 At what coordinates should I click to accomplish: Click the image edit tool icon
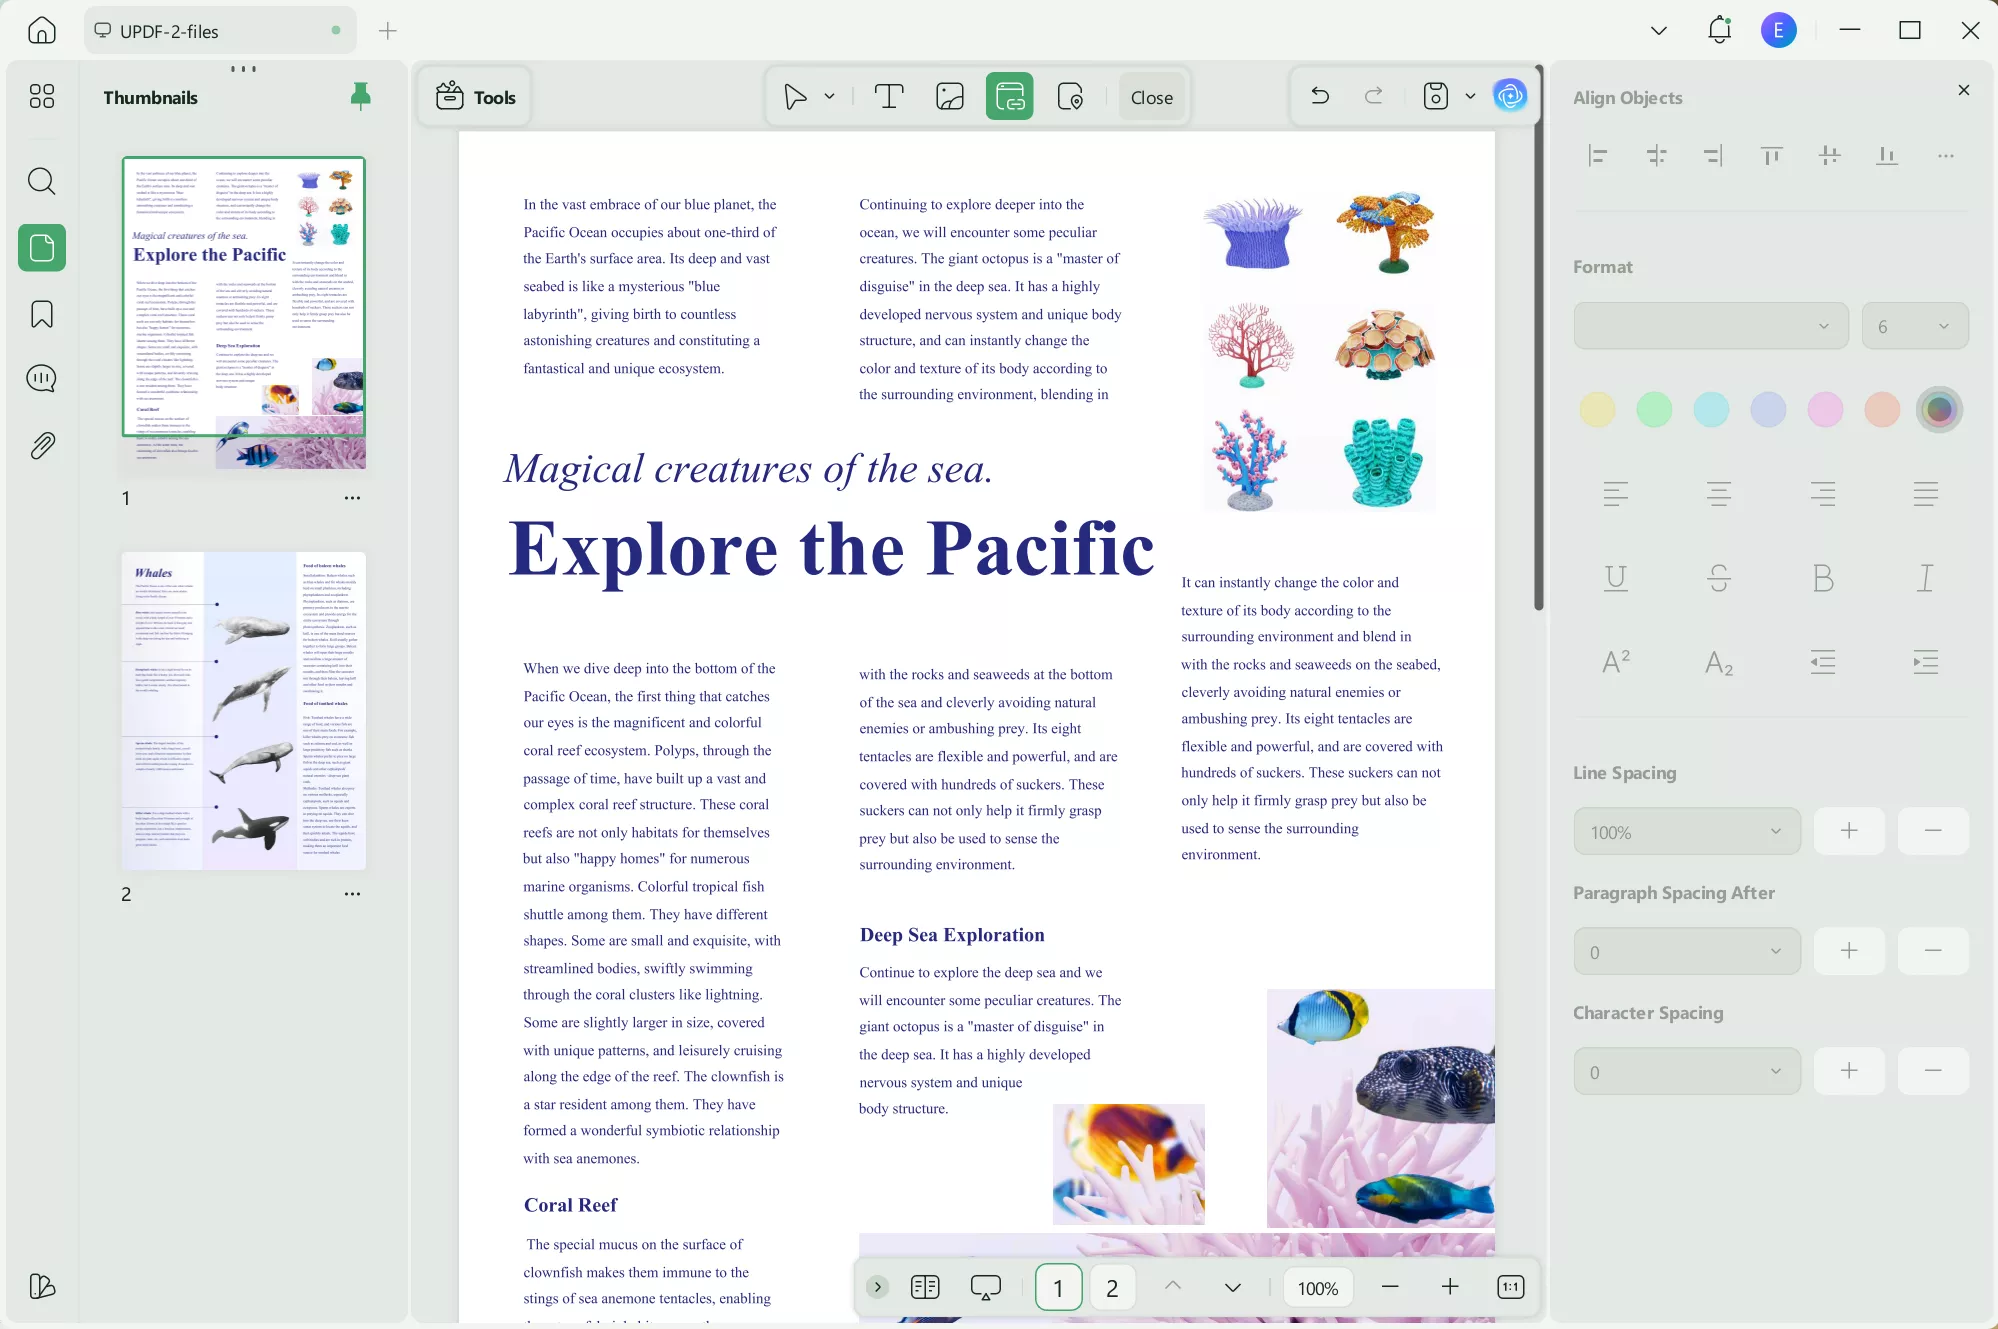point(949,97)
